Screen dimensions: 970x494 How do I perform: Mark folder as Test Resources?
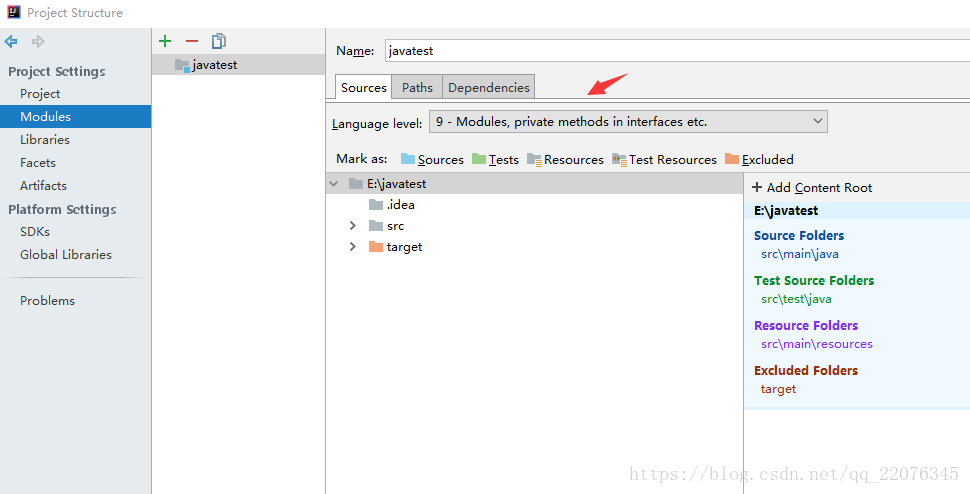pos(664,159)
